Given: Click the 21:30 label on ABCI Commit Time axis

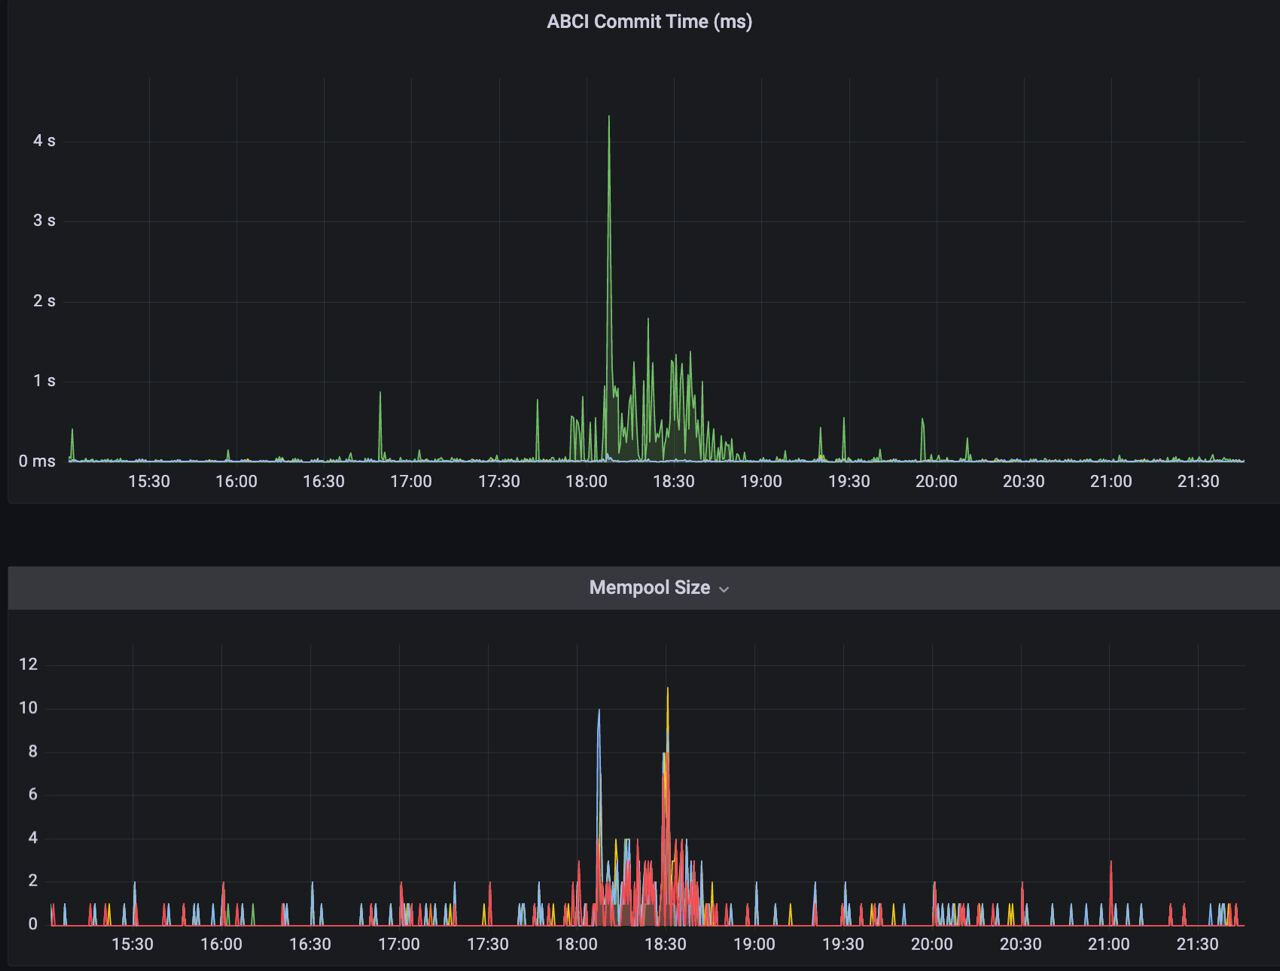Looking at the screenshot, I should click(1198, 481).
